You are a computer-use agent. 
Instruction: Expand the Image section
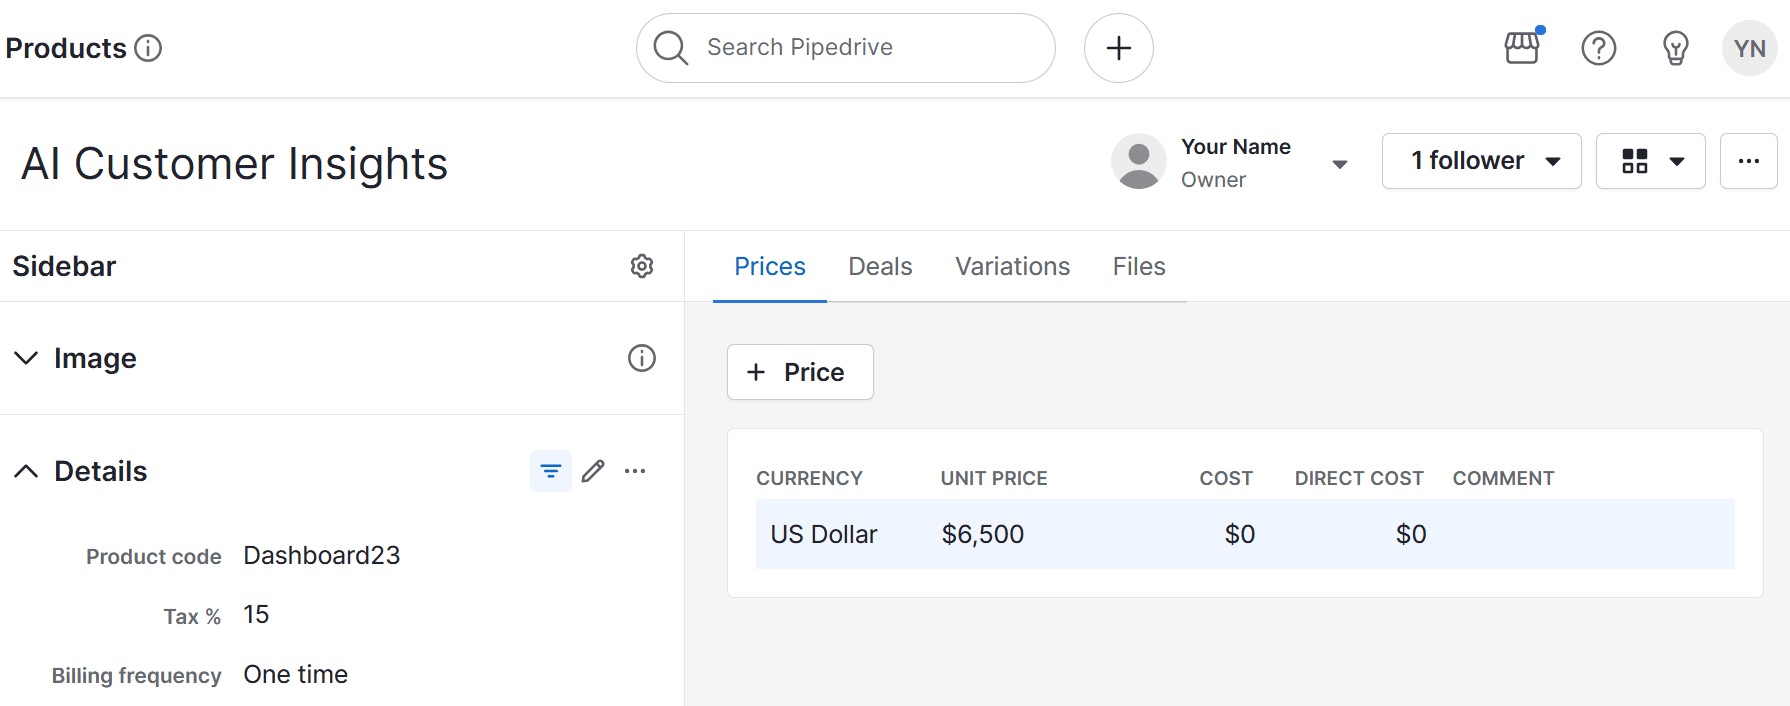coord(26,358)
